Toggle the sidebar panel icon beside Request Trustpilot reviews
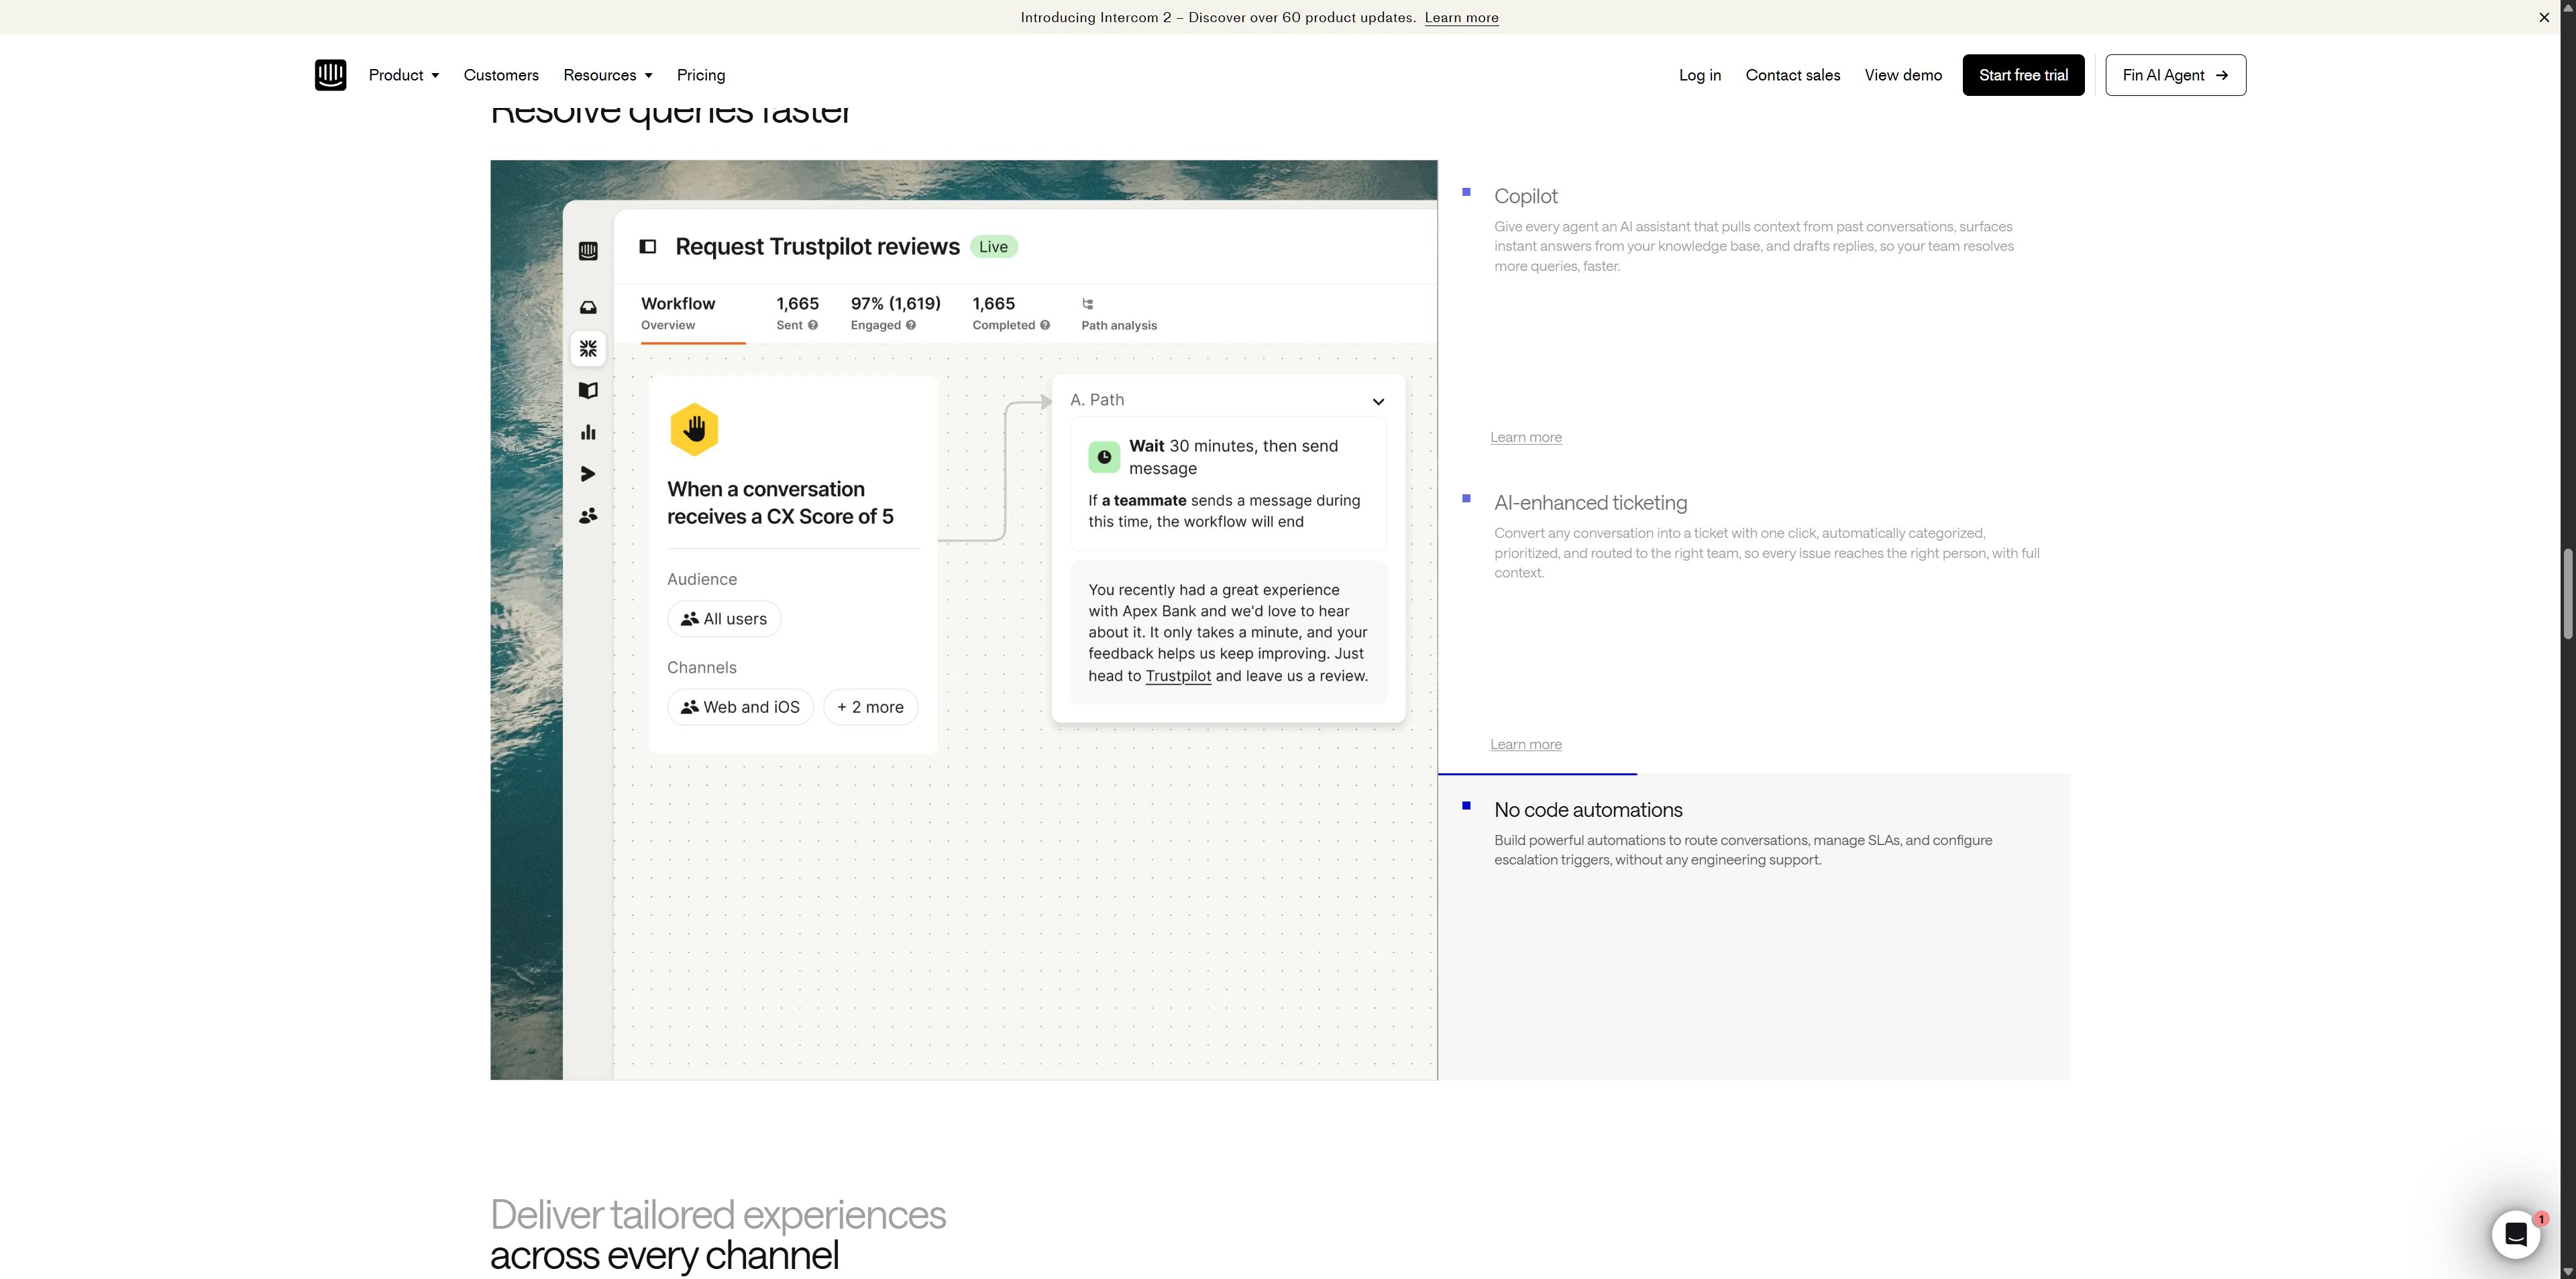Viewport: 2576px width, 1279px height. click(x=648, y=247)
